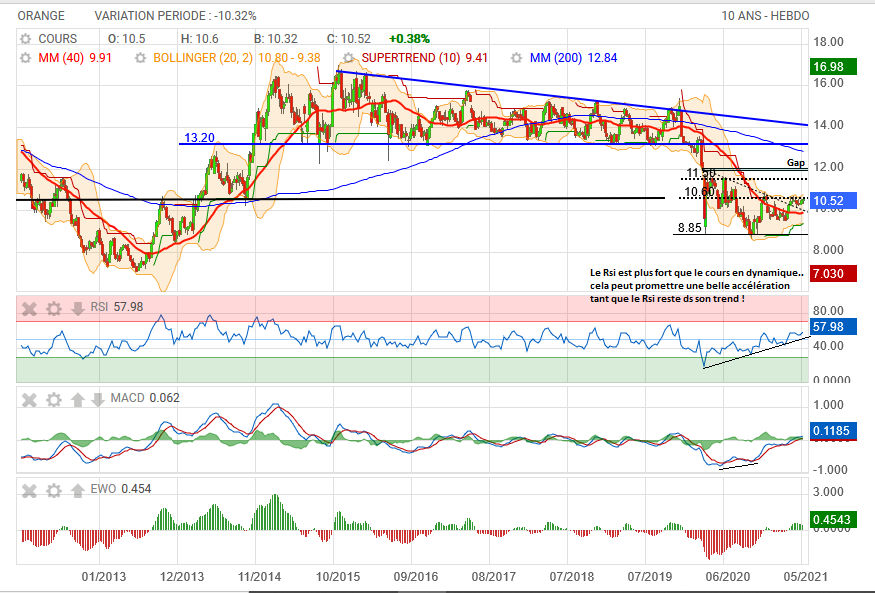Click the 13.20 resistance line label

pyautogui.click(x=199, y=138)
